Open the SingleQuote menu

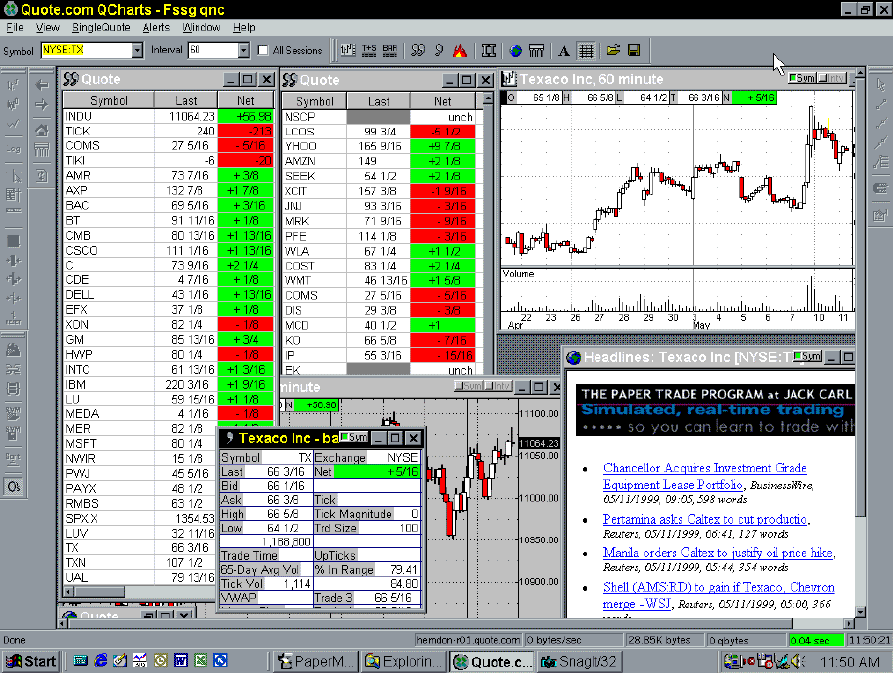point(101,27)
